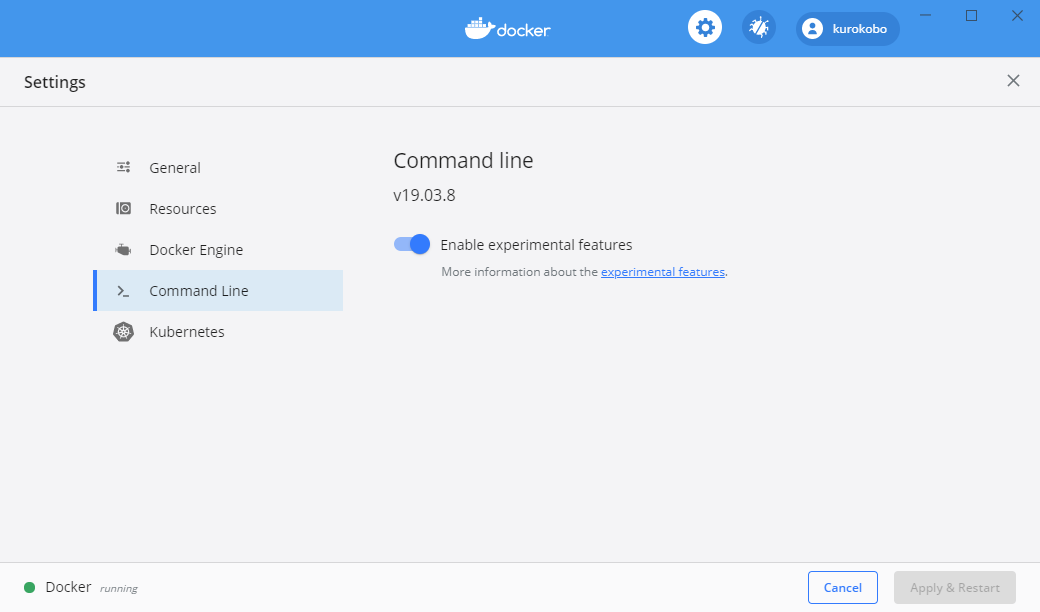Click the General sliders icon
The height and width of the screenshot is (612, 1040).
coord(123,168)
